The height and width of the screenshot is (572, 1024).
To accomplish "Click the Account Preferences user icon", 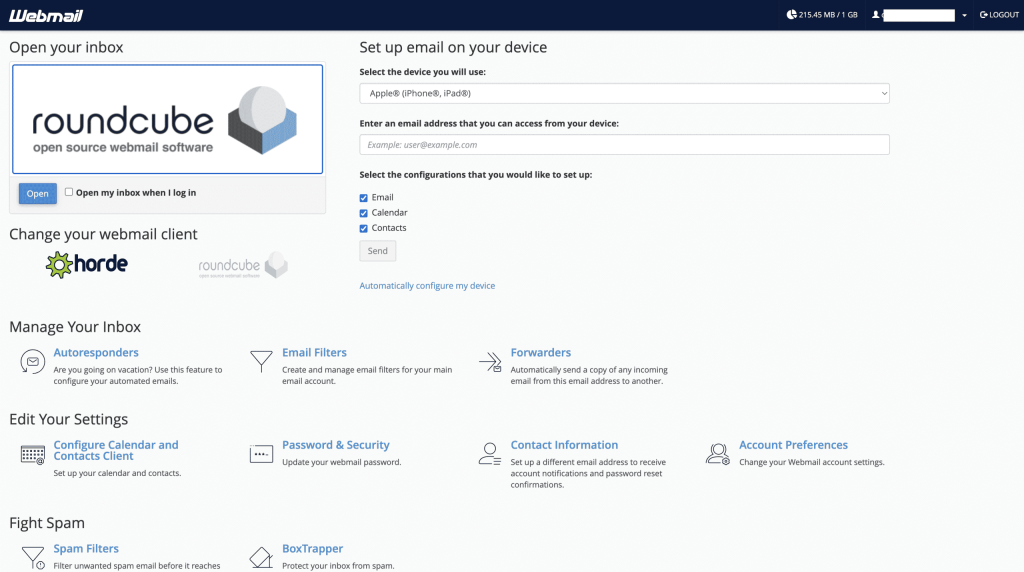I will pyautogui.click(x=718, y=454).
